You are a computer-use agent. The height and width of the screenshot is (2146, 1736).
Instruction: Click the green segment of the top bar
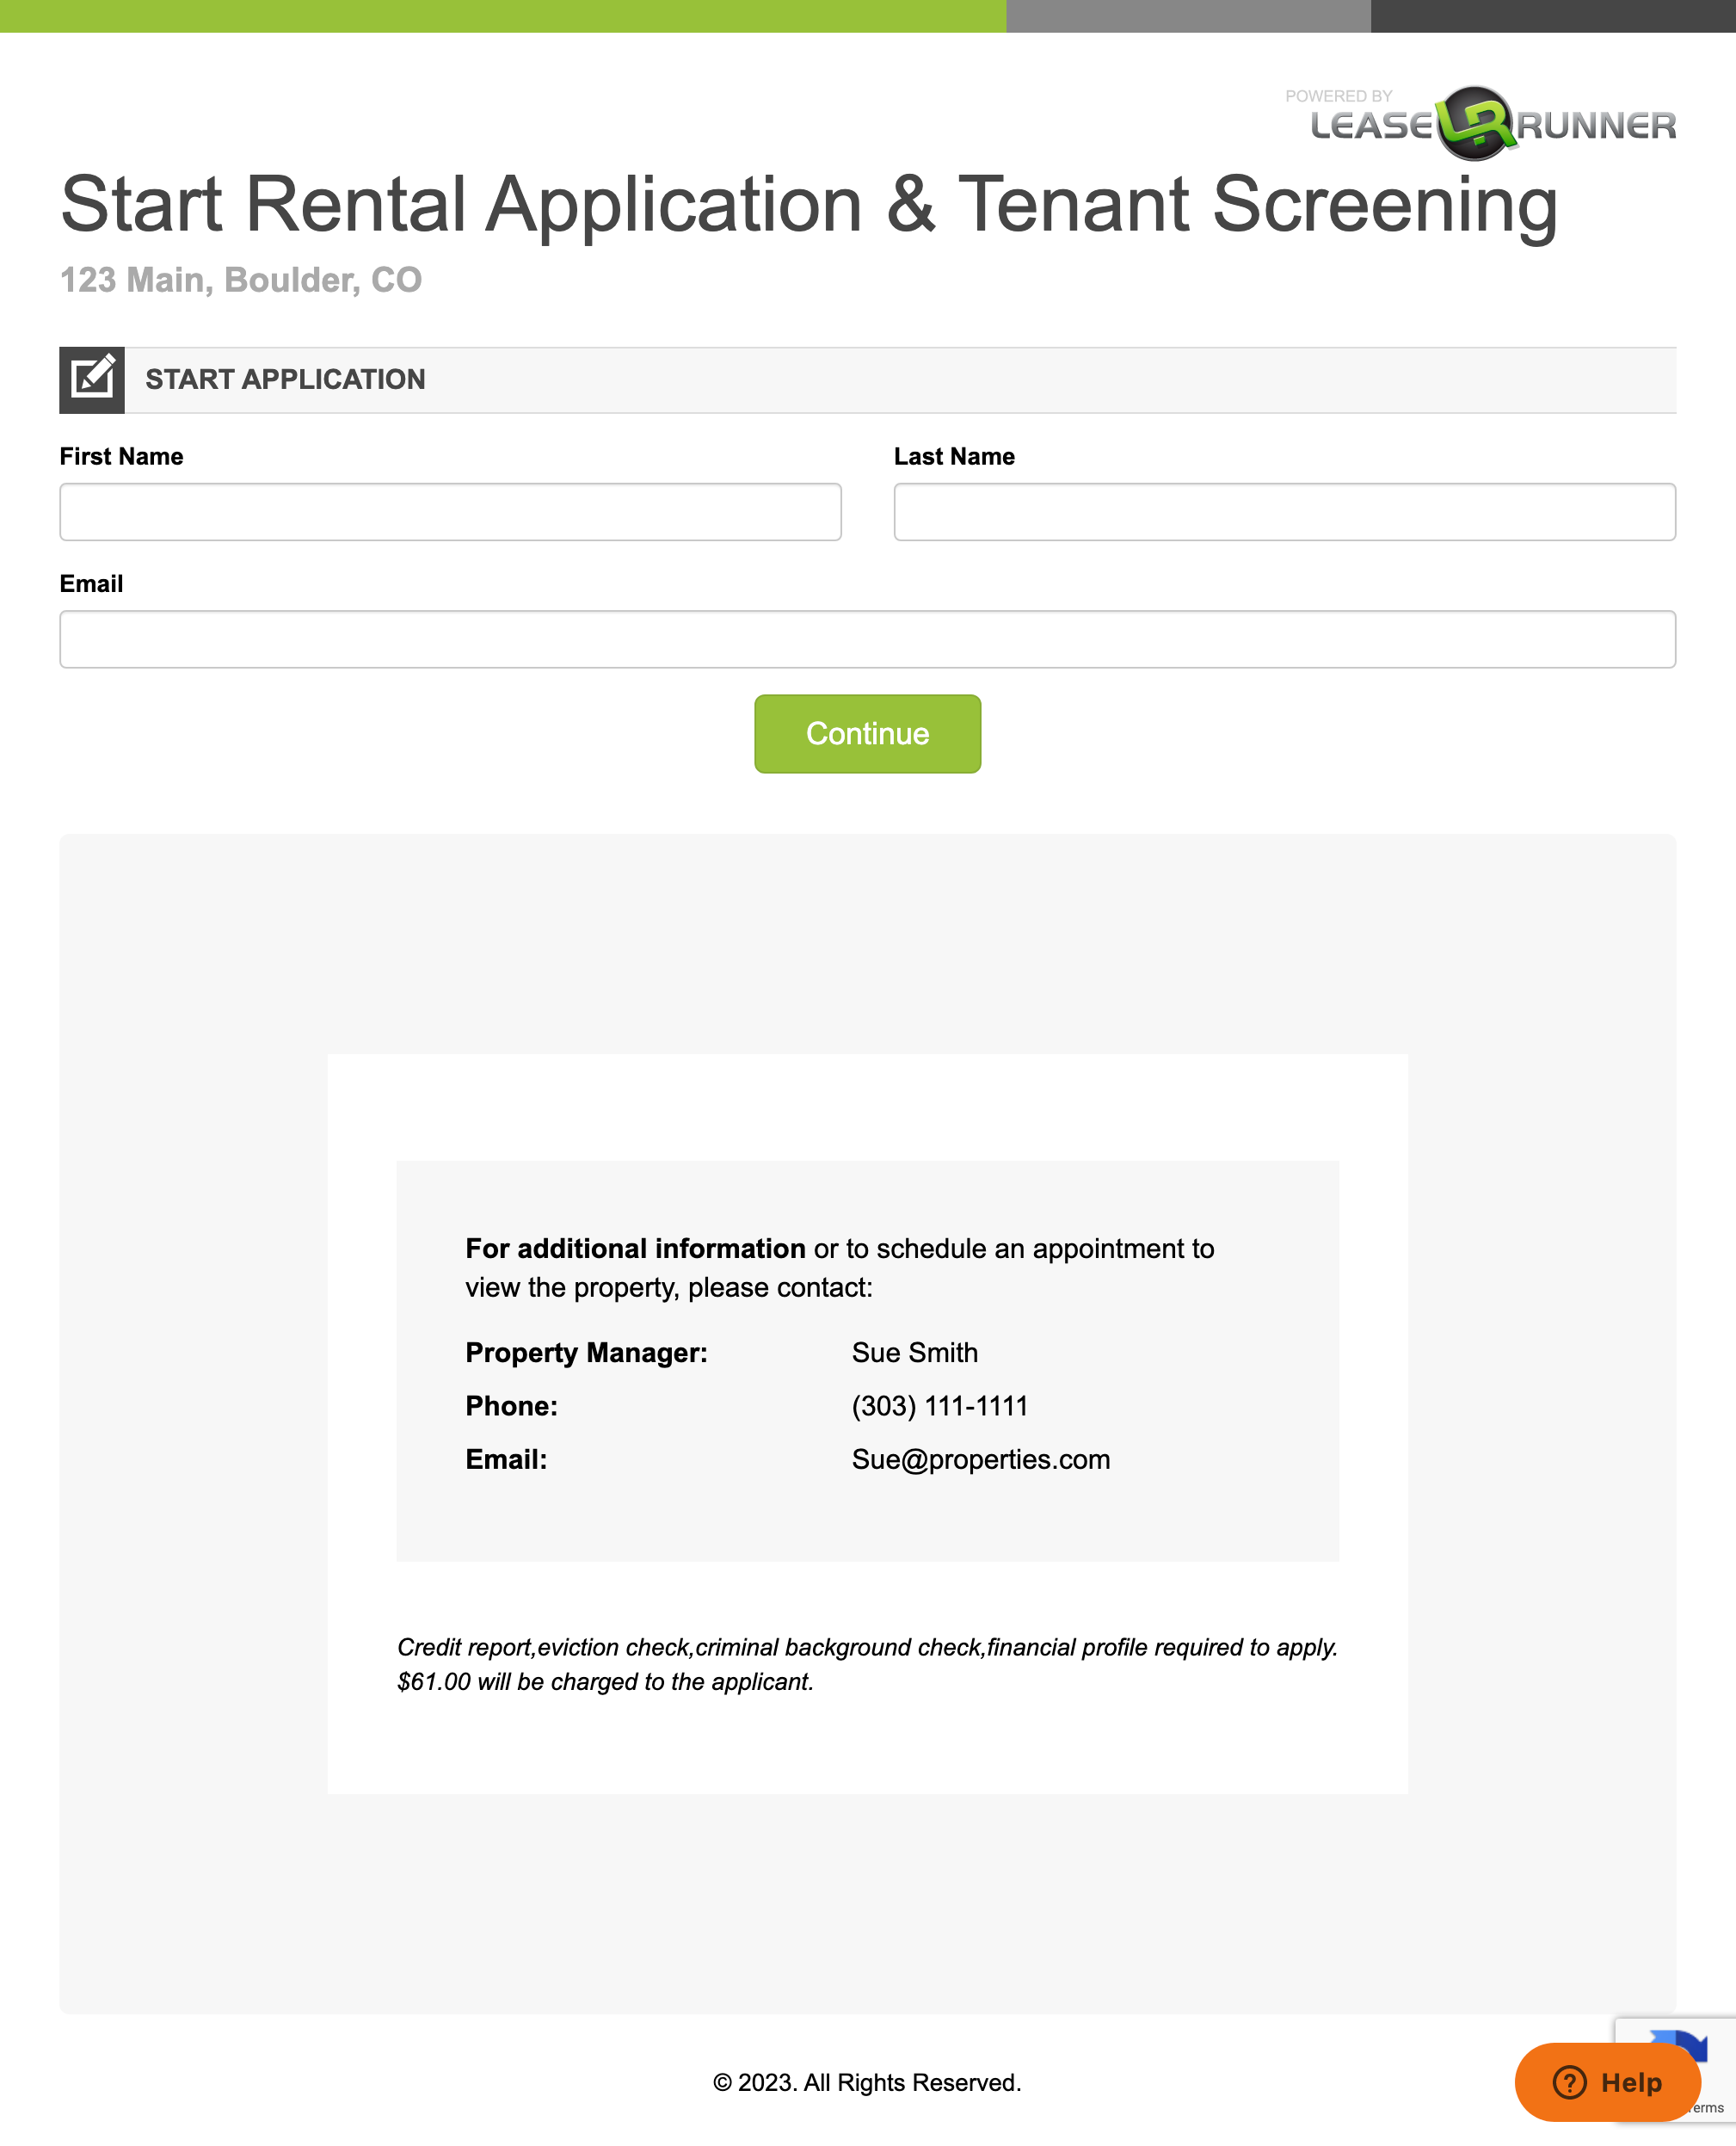point(500,16)
